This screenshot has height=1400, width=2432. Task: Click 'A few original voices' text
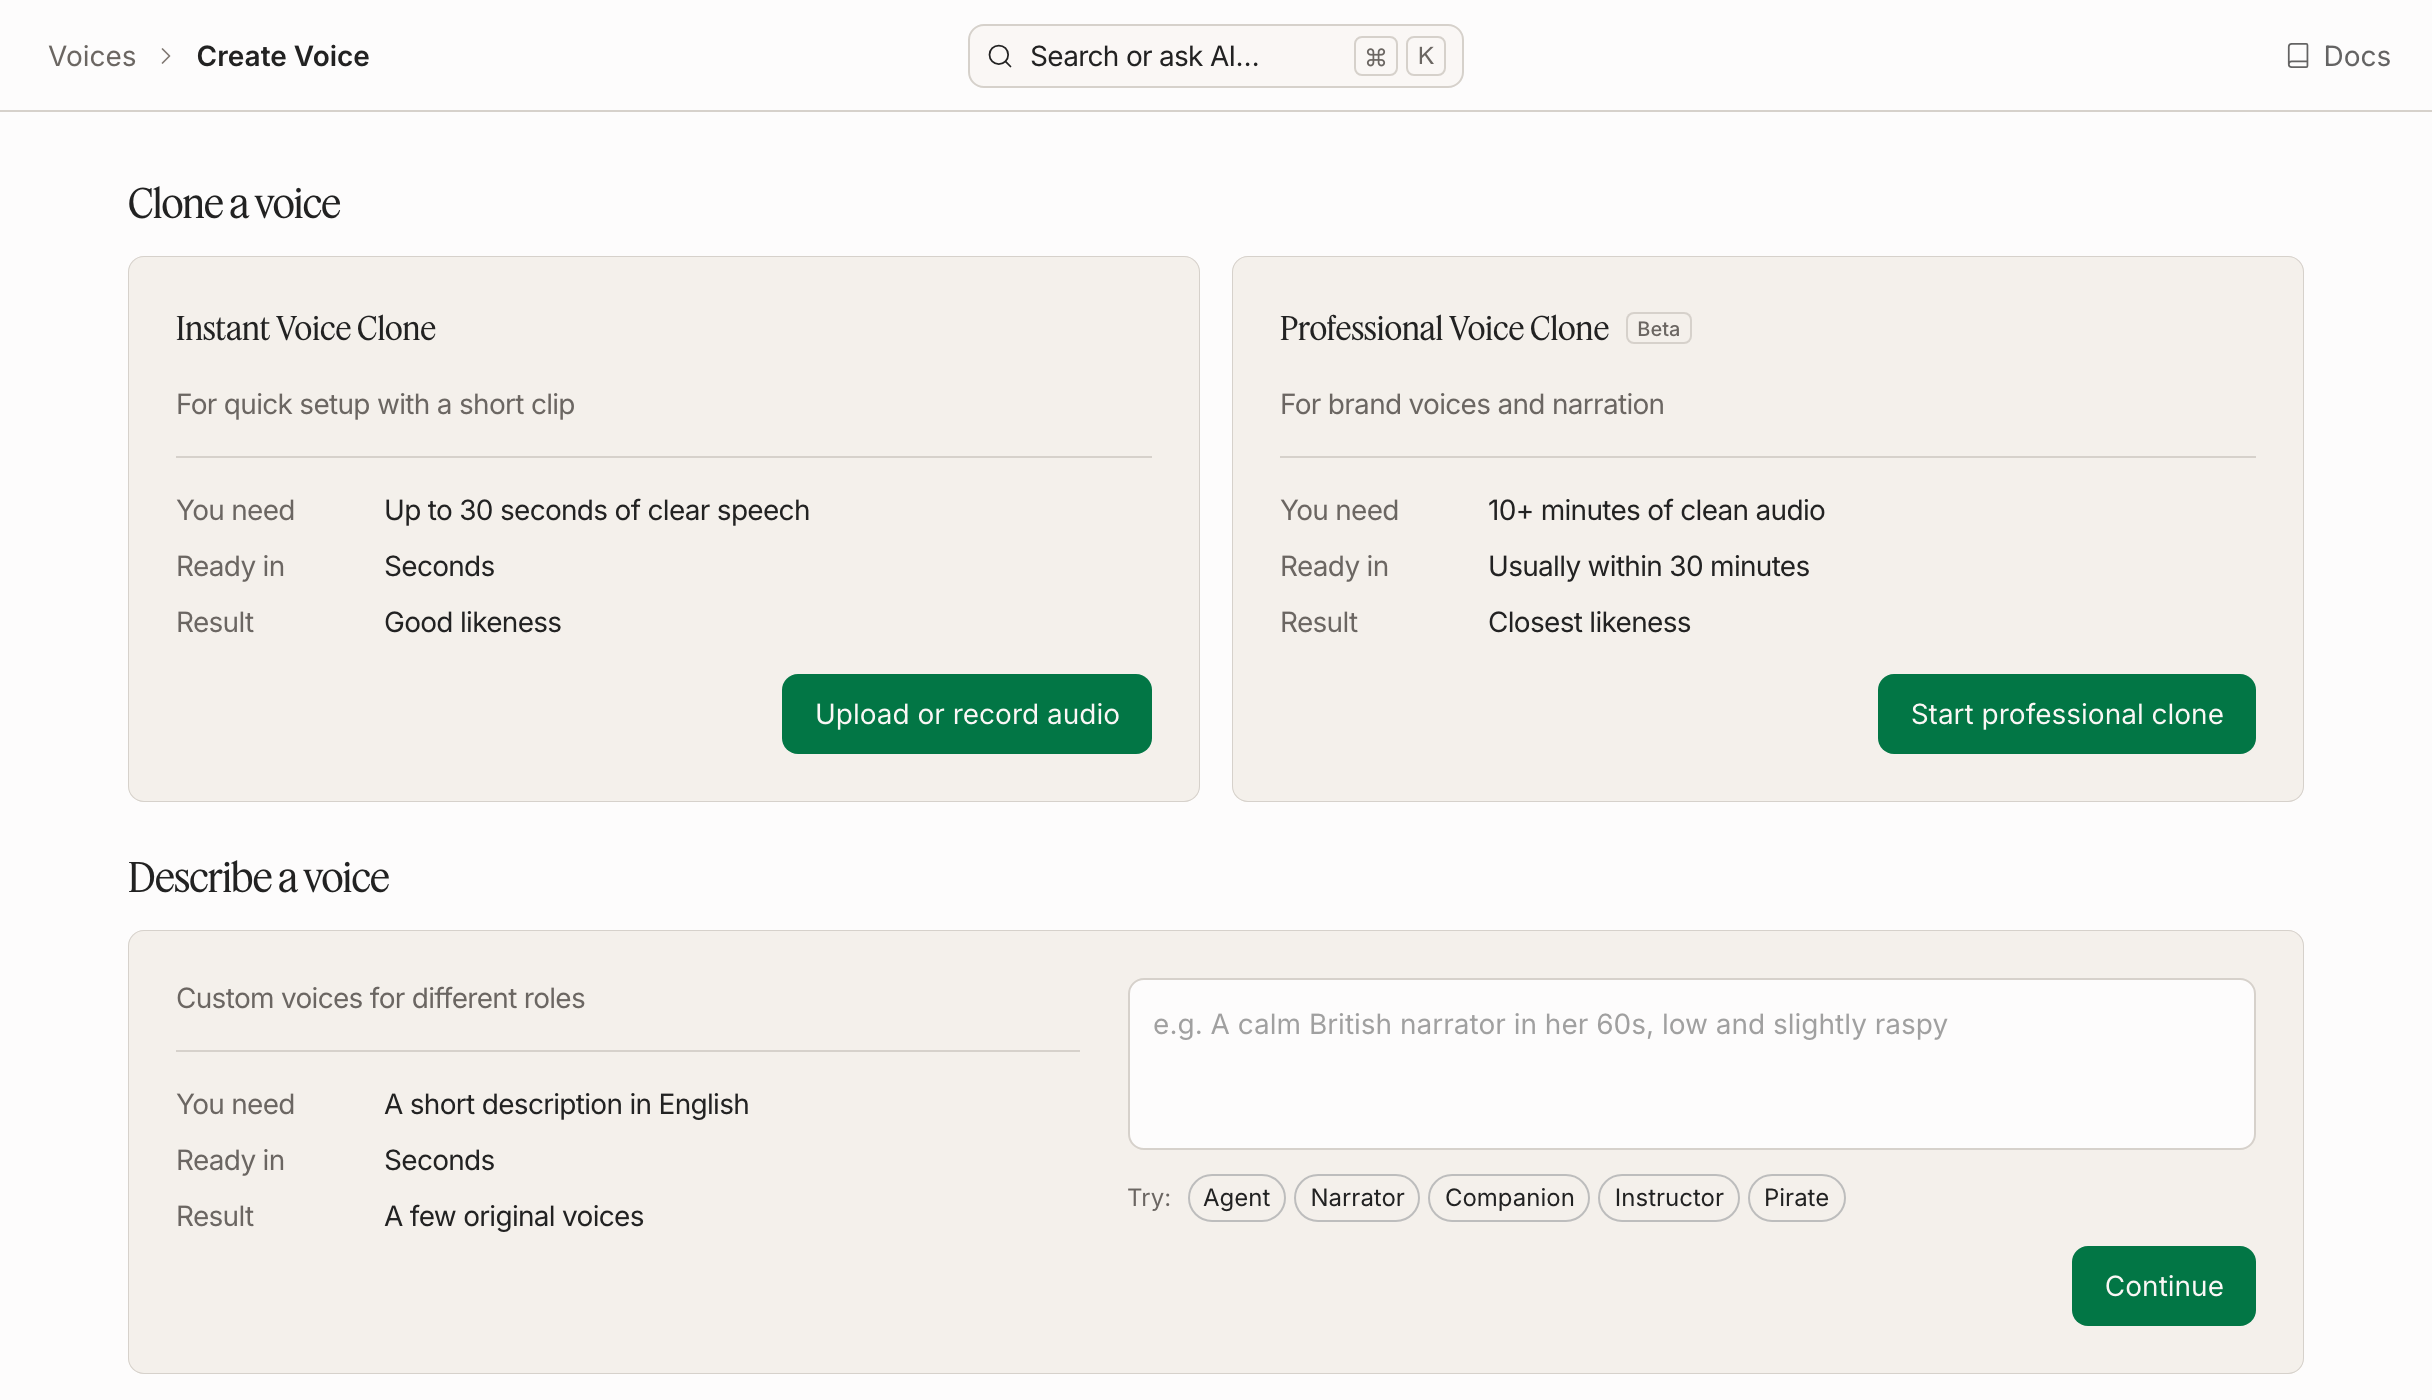click(x=514, y=1216)
